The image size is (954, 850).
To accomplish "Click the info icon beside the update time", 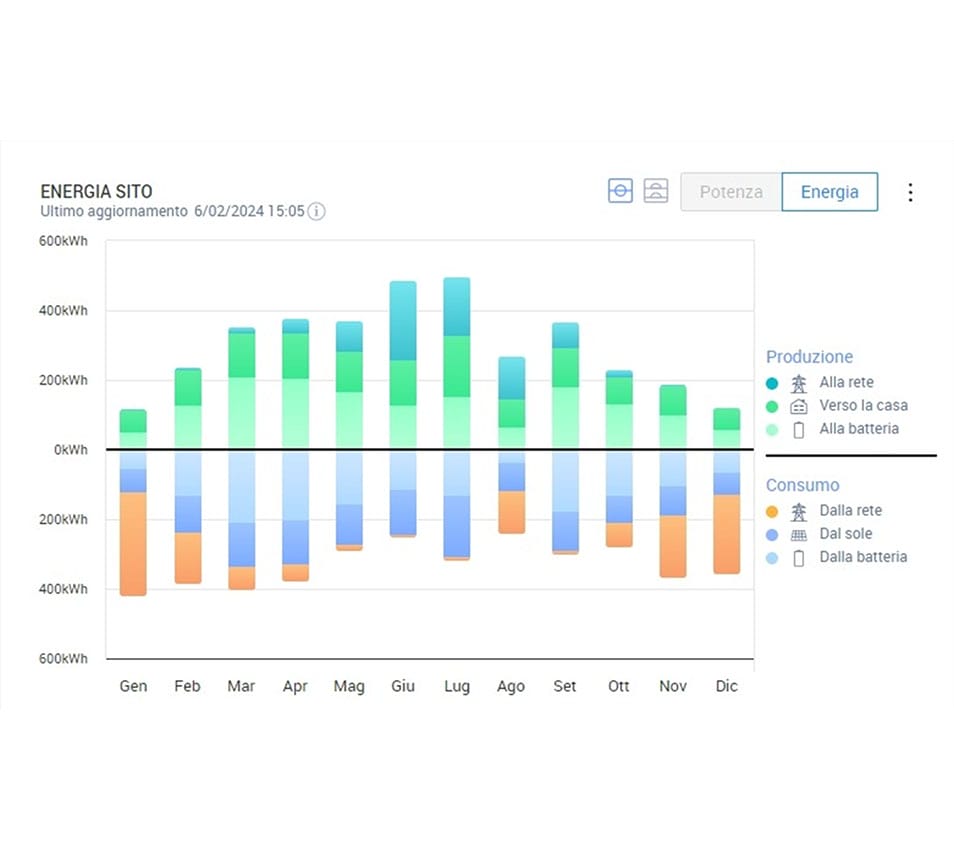I will pos(316,212).
